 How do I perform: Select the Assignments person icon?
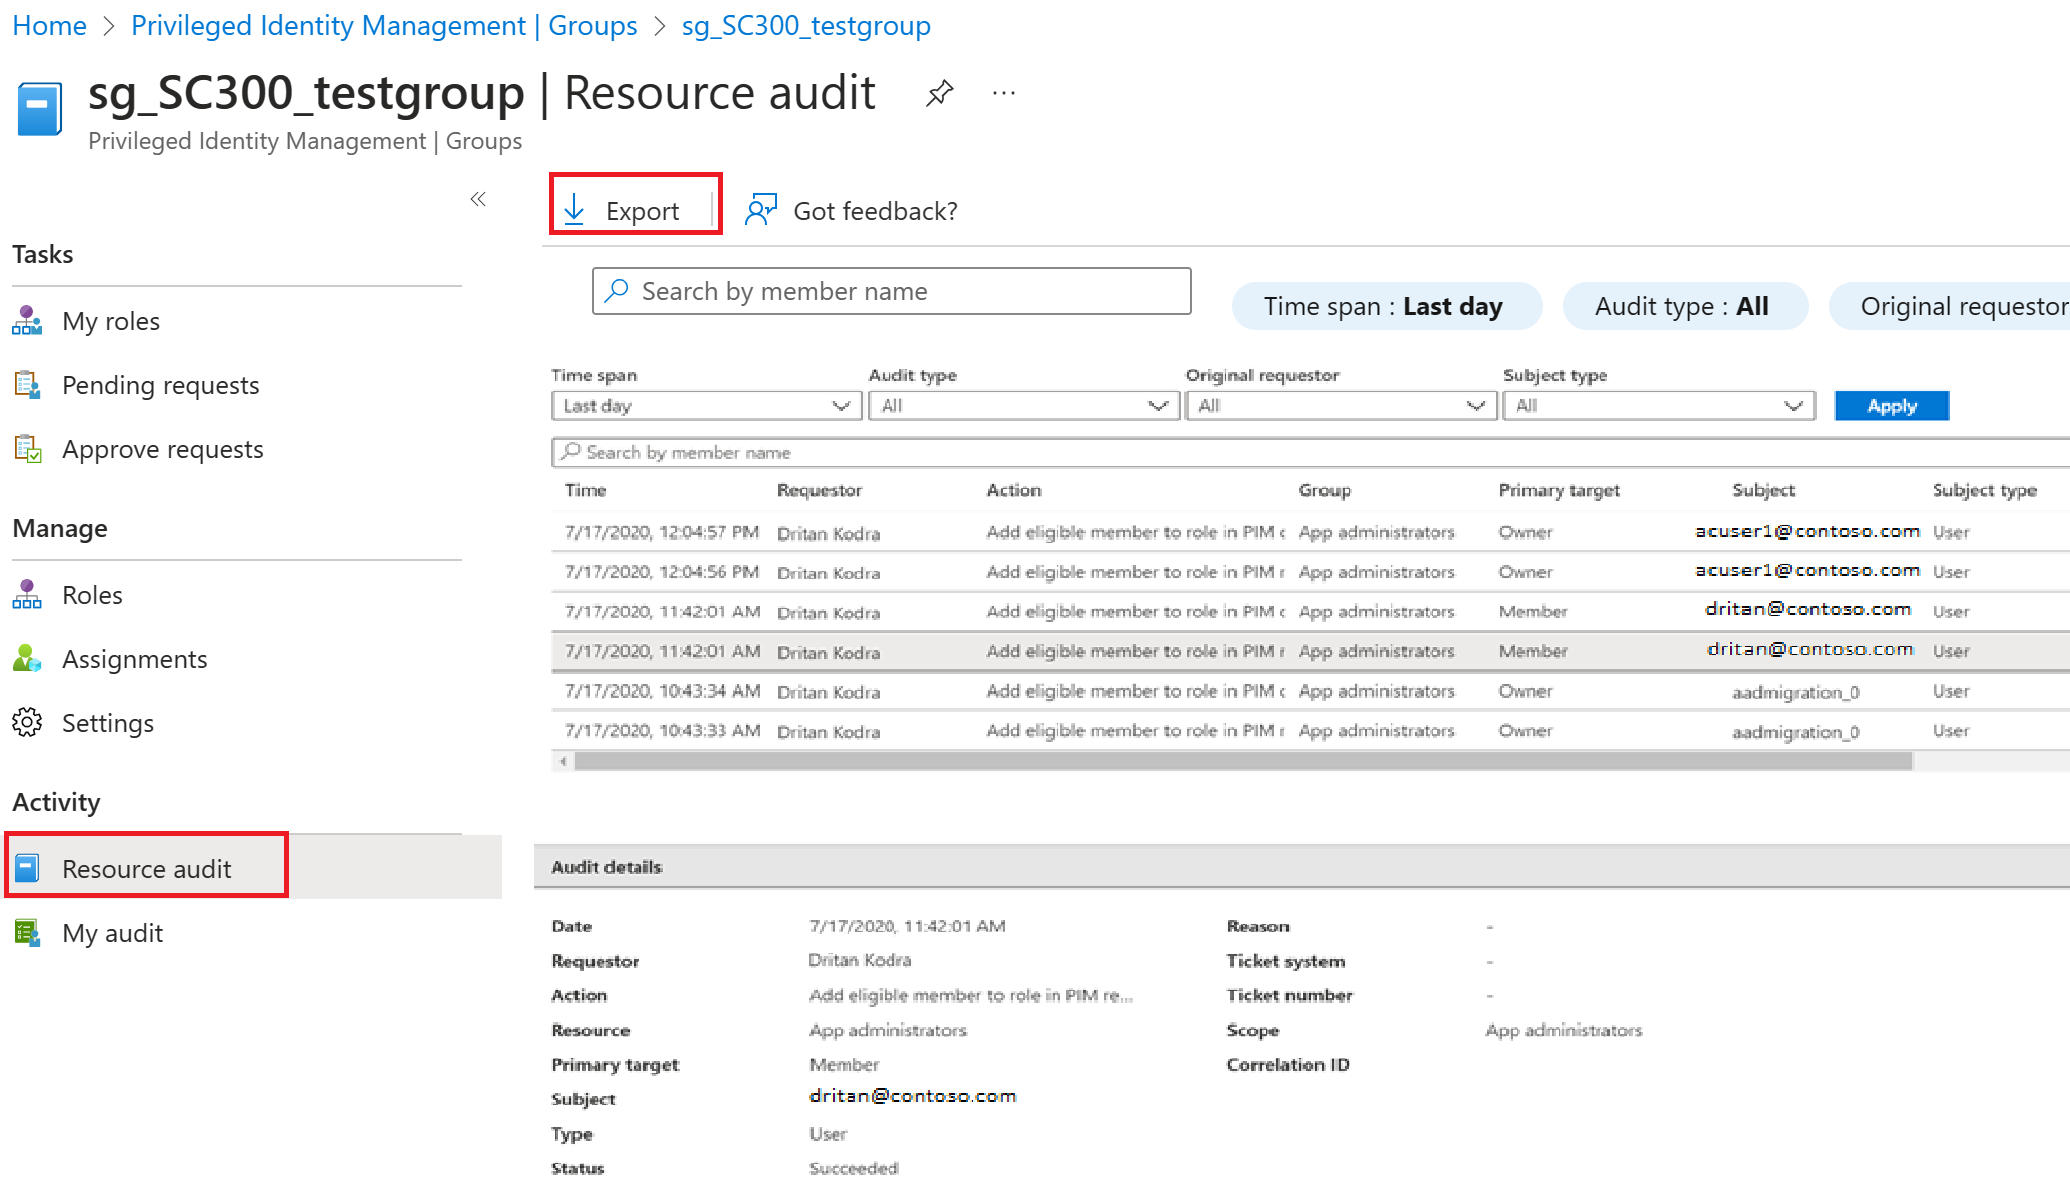click(x=27, y=658)
